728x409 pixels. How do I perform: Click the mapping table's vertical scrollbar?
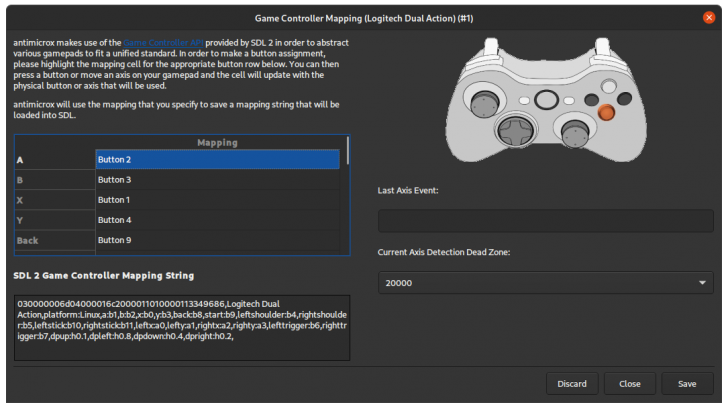click(347, 152)
